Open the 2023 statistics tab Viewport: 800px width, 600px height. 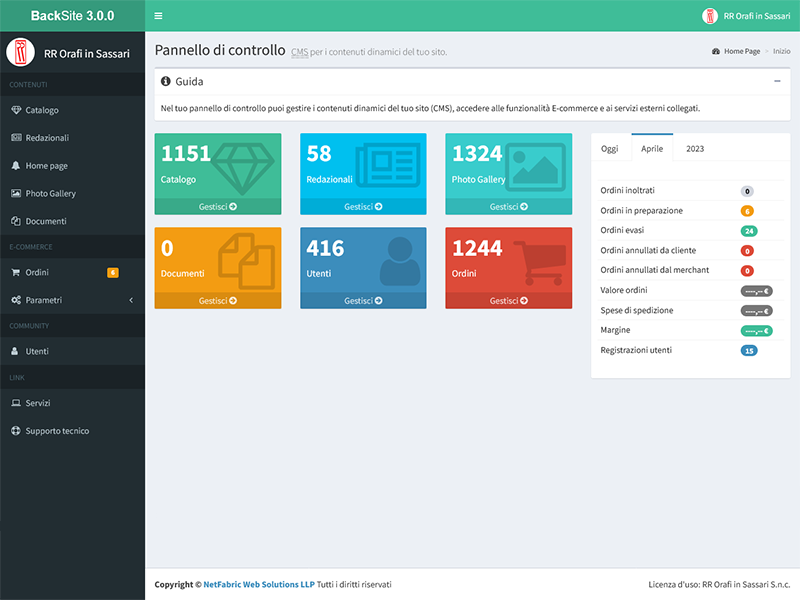(695, 148)
